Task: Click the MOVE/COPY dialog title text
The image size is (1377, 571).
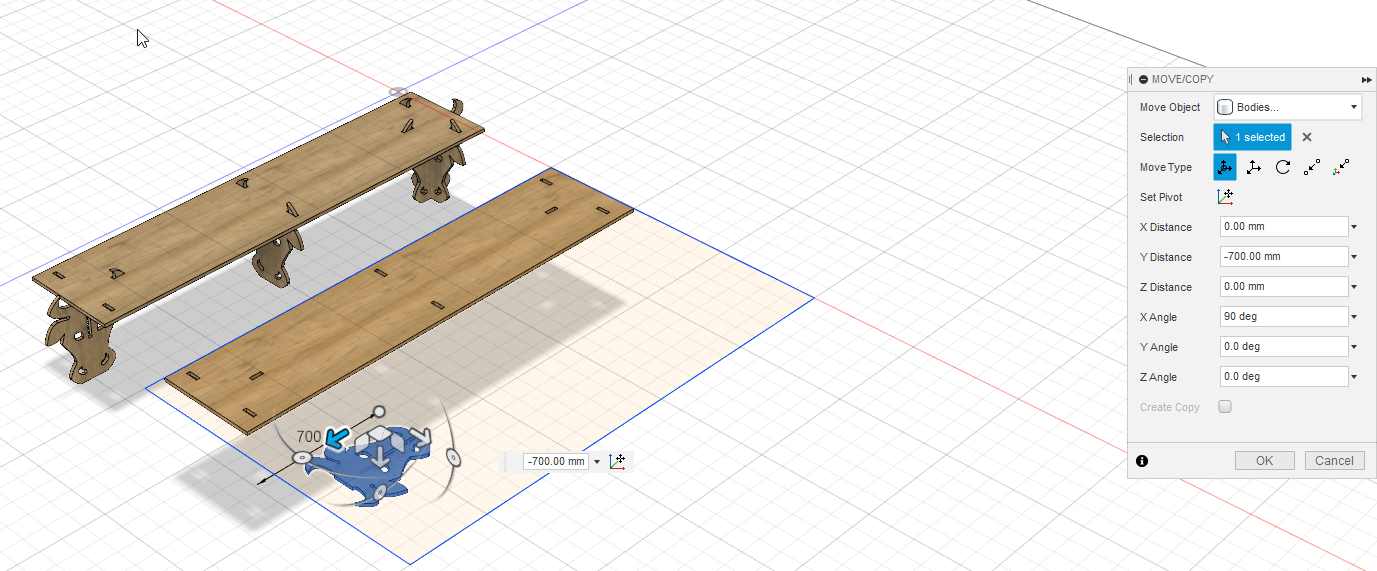Action: coord(1182,79)
